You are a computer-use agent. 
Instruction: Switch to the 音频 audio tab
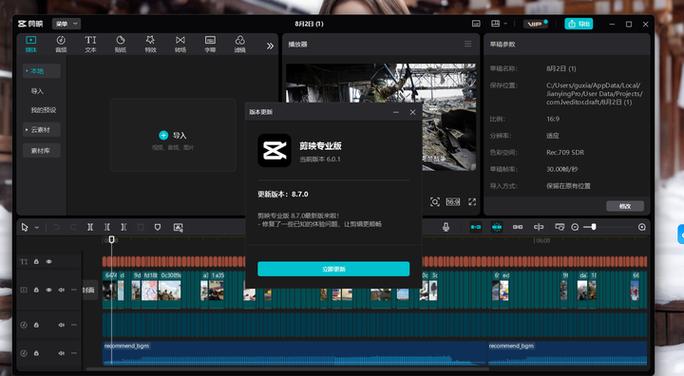(61, 44)
